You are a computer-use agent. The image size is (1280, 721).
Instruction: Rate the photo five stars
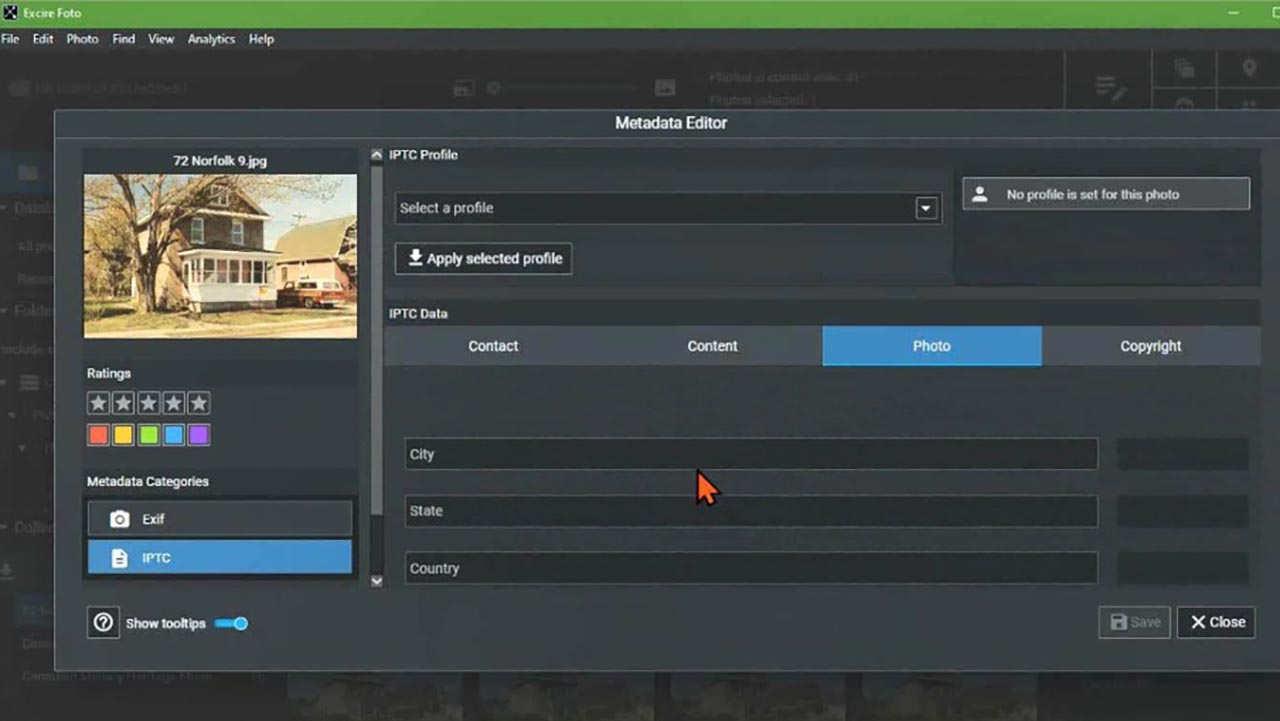(198, 402)
